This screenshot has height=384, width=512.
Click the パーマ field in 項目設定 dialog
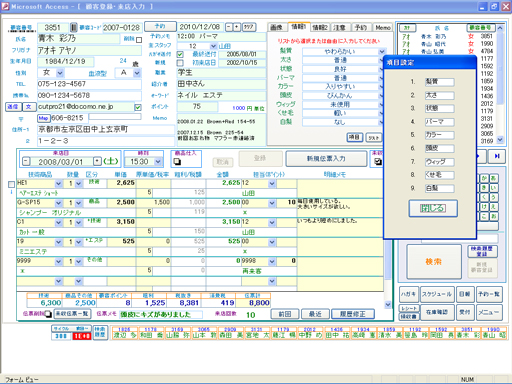point(439,122)
